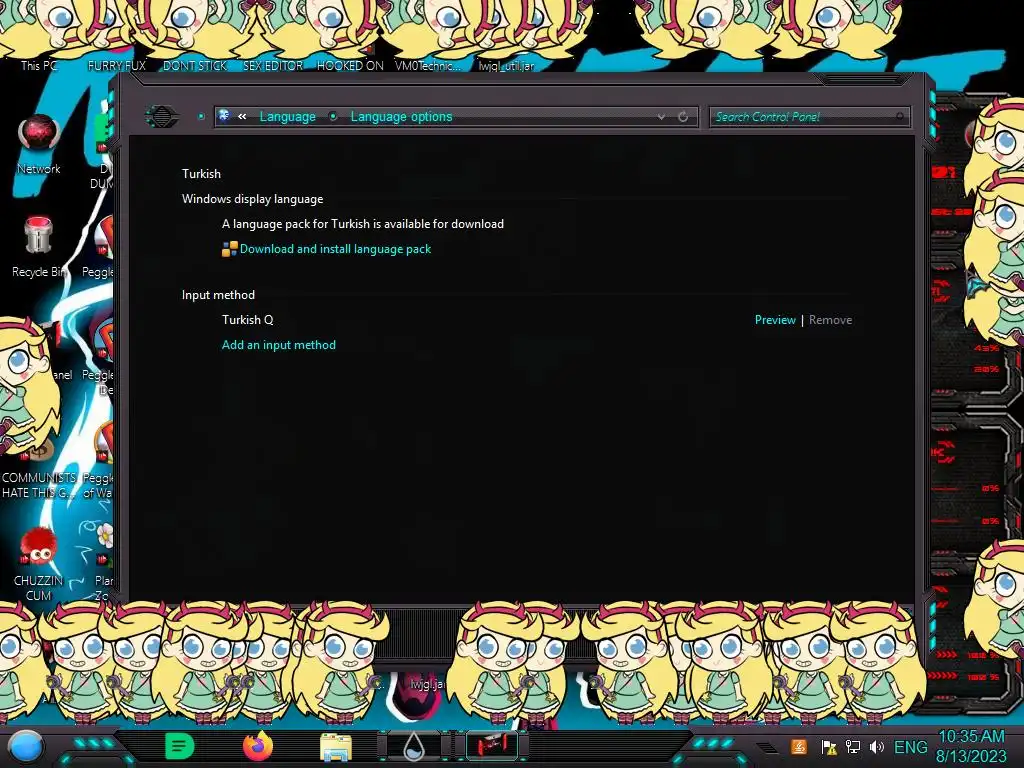Click the language pack availability message
Viewport: 1024px width, 768px height.
point(362,224)
